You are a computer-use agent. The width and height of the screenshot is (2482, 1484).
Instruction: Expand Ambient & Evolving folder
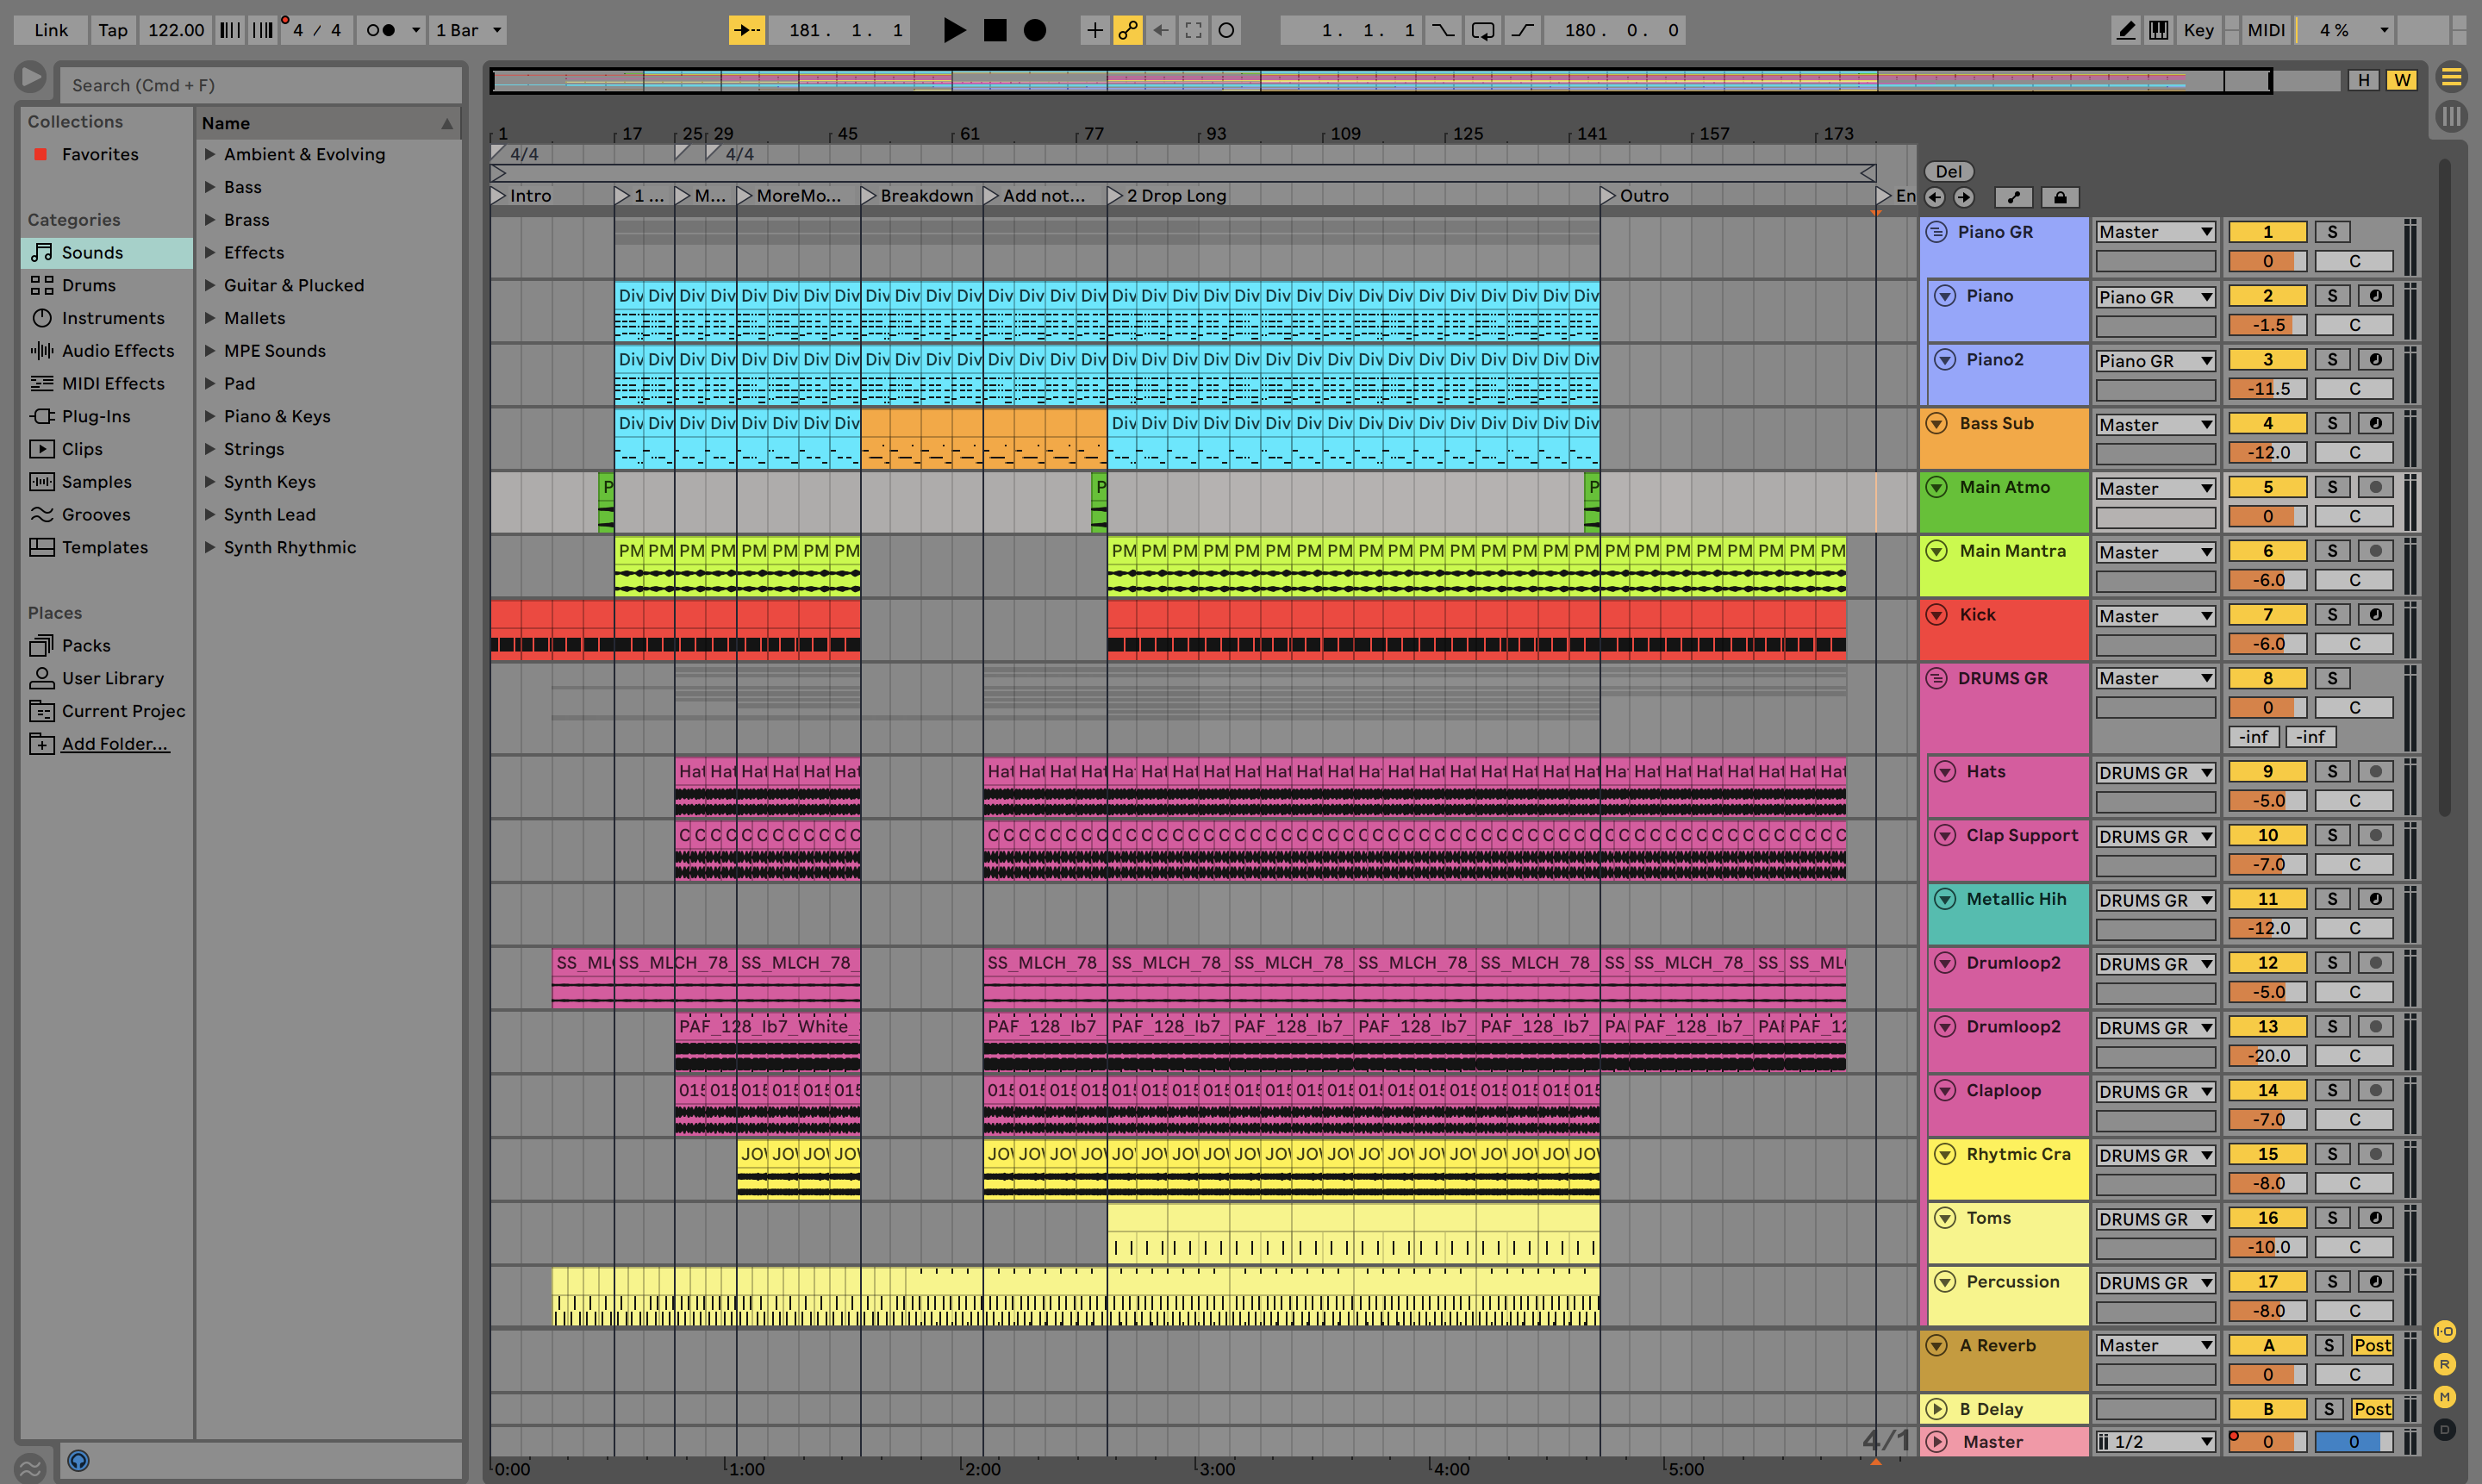(x=210, y=154)
